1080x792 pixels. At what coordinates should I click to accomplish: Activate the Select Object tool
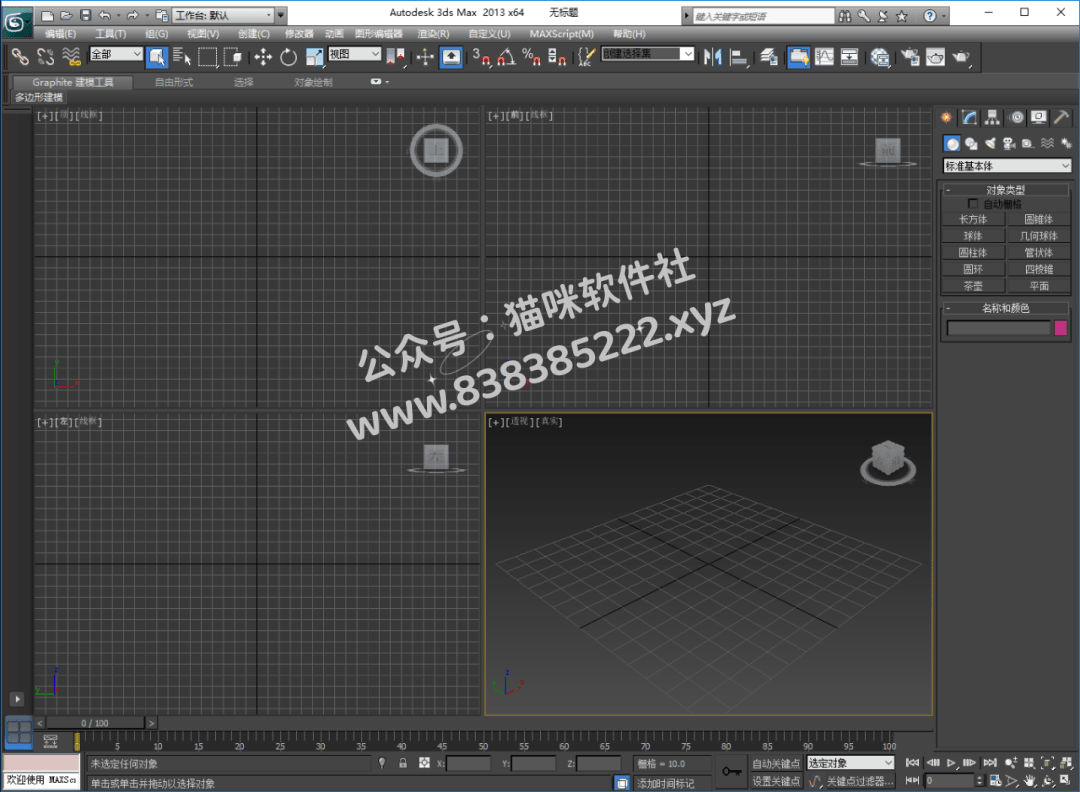point(157,57)
